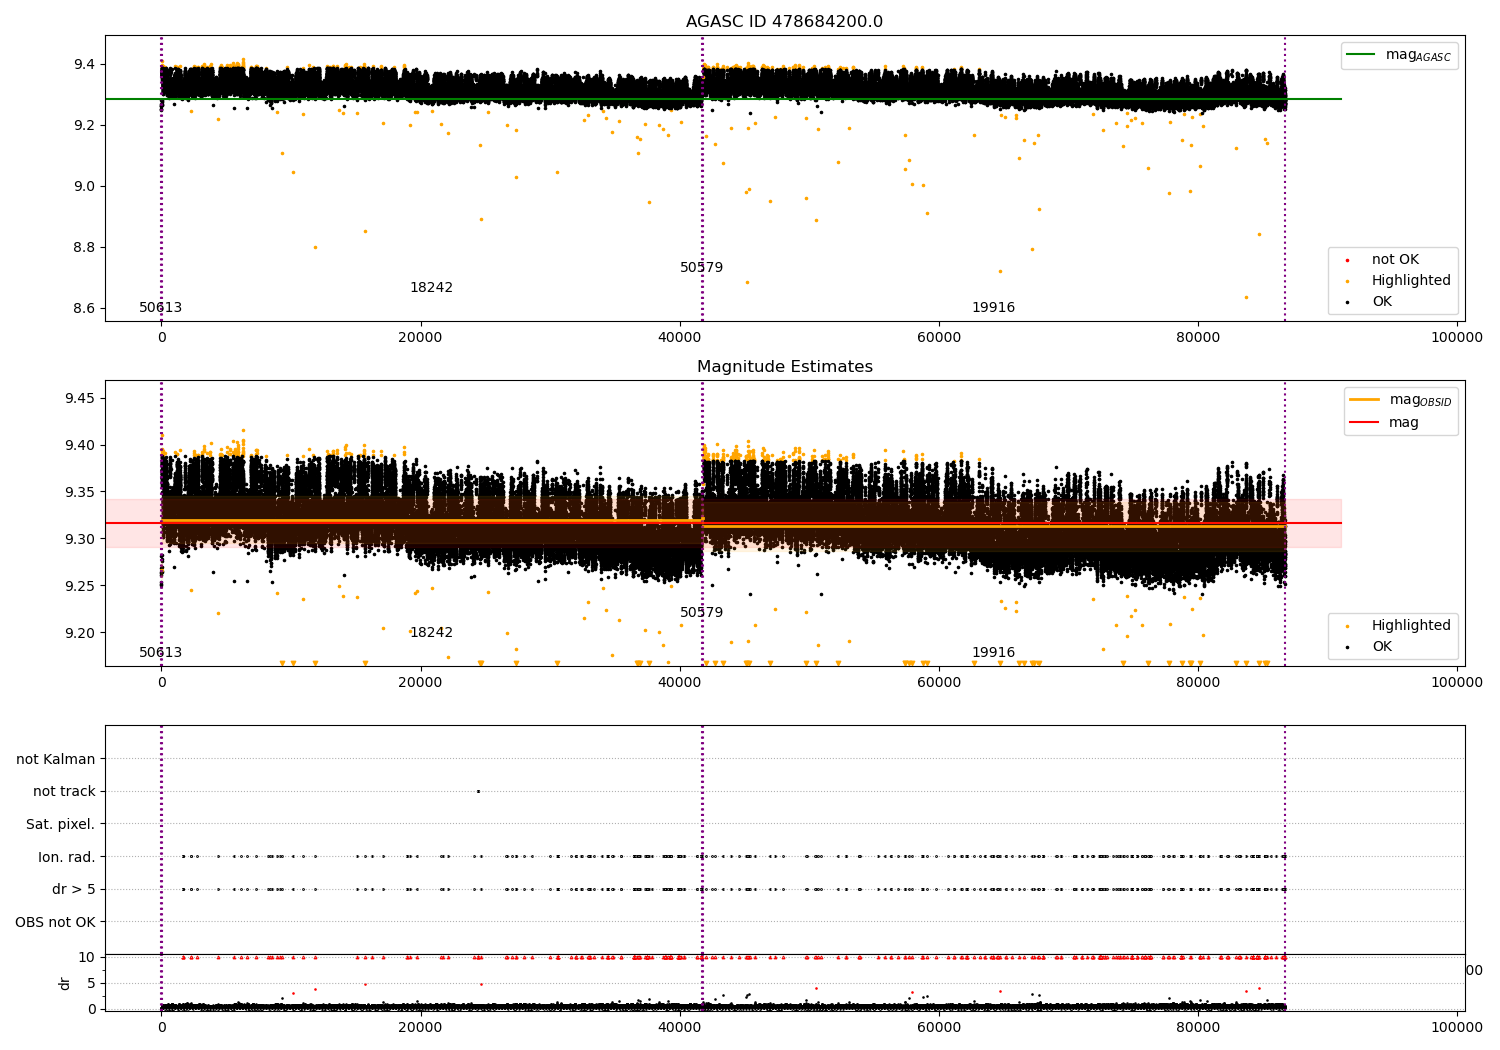Click the 60000 x-axis tick under middle plot
The width and height of the screenshot is (1500, 1050).
[x=939, y=683]
